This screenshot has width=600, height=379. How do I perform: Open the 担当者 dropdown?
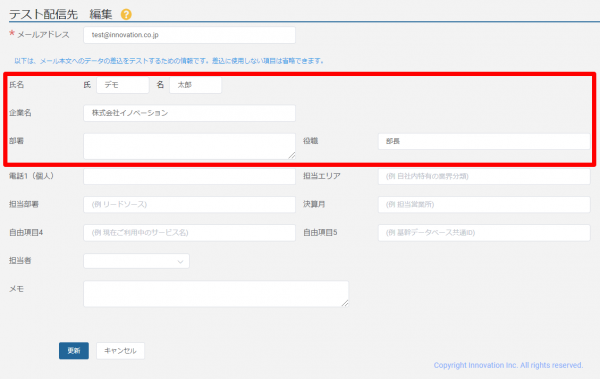point(136,261)
